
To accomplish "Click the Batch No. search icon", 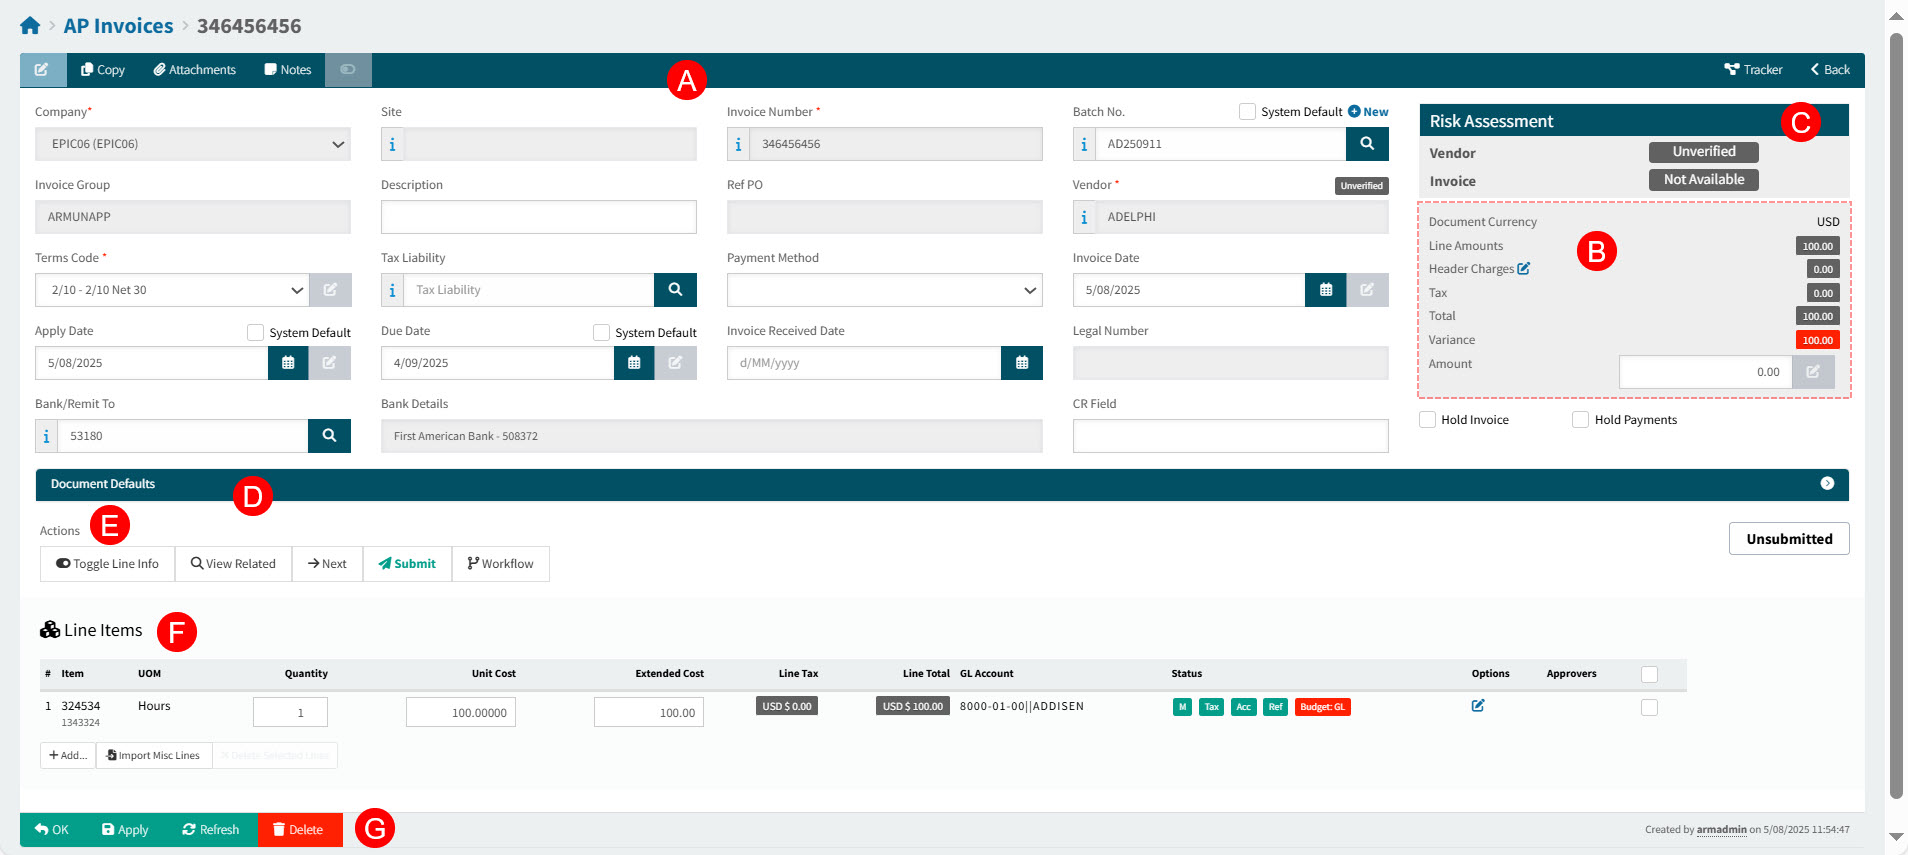I will [x=1366, y=144].
